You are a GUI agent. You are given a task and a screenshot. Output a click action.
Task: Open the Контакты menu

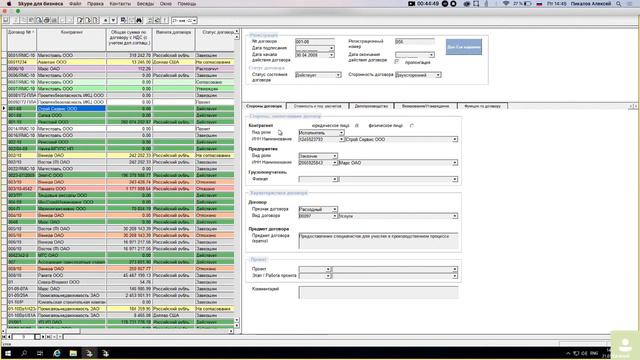click(120, 4)
